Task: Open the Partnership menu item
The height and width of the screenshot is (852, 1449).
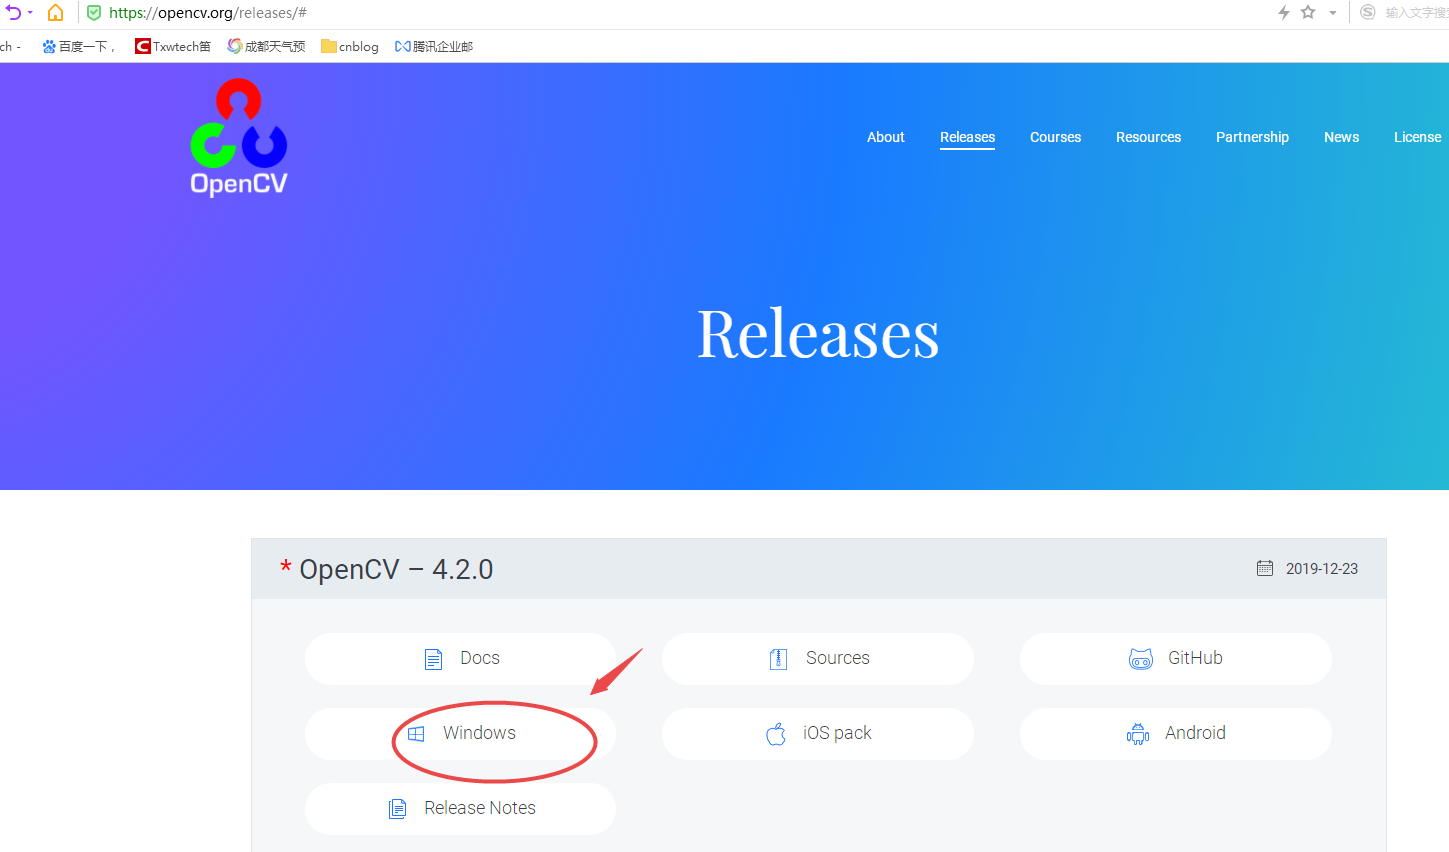Action: tap(1252, 137)
